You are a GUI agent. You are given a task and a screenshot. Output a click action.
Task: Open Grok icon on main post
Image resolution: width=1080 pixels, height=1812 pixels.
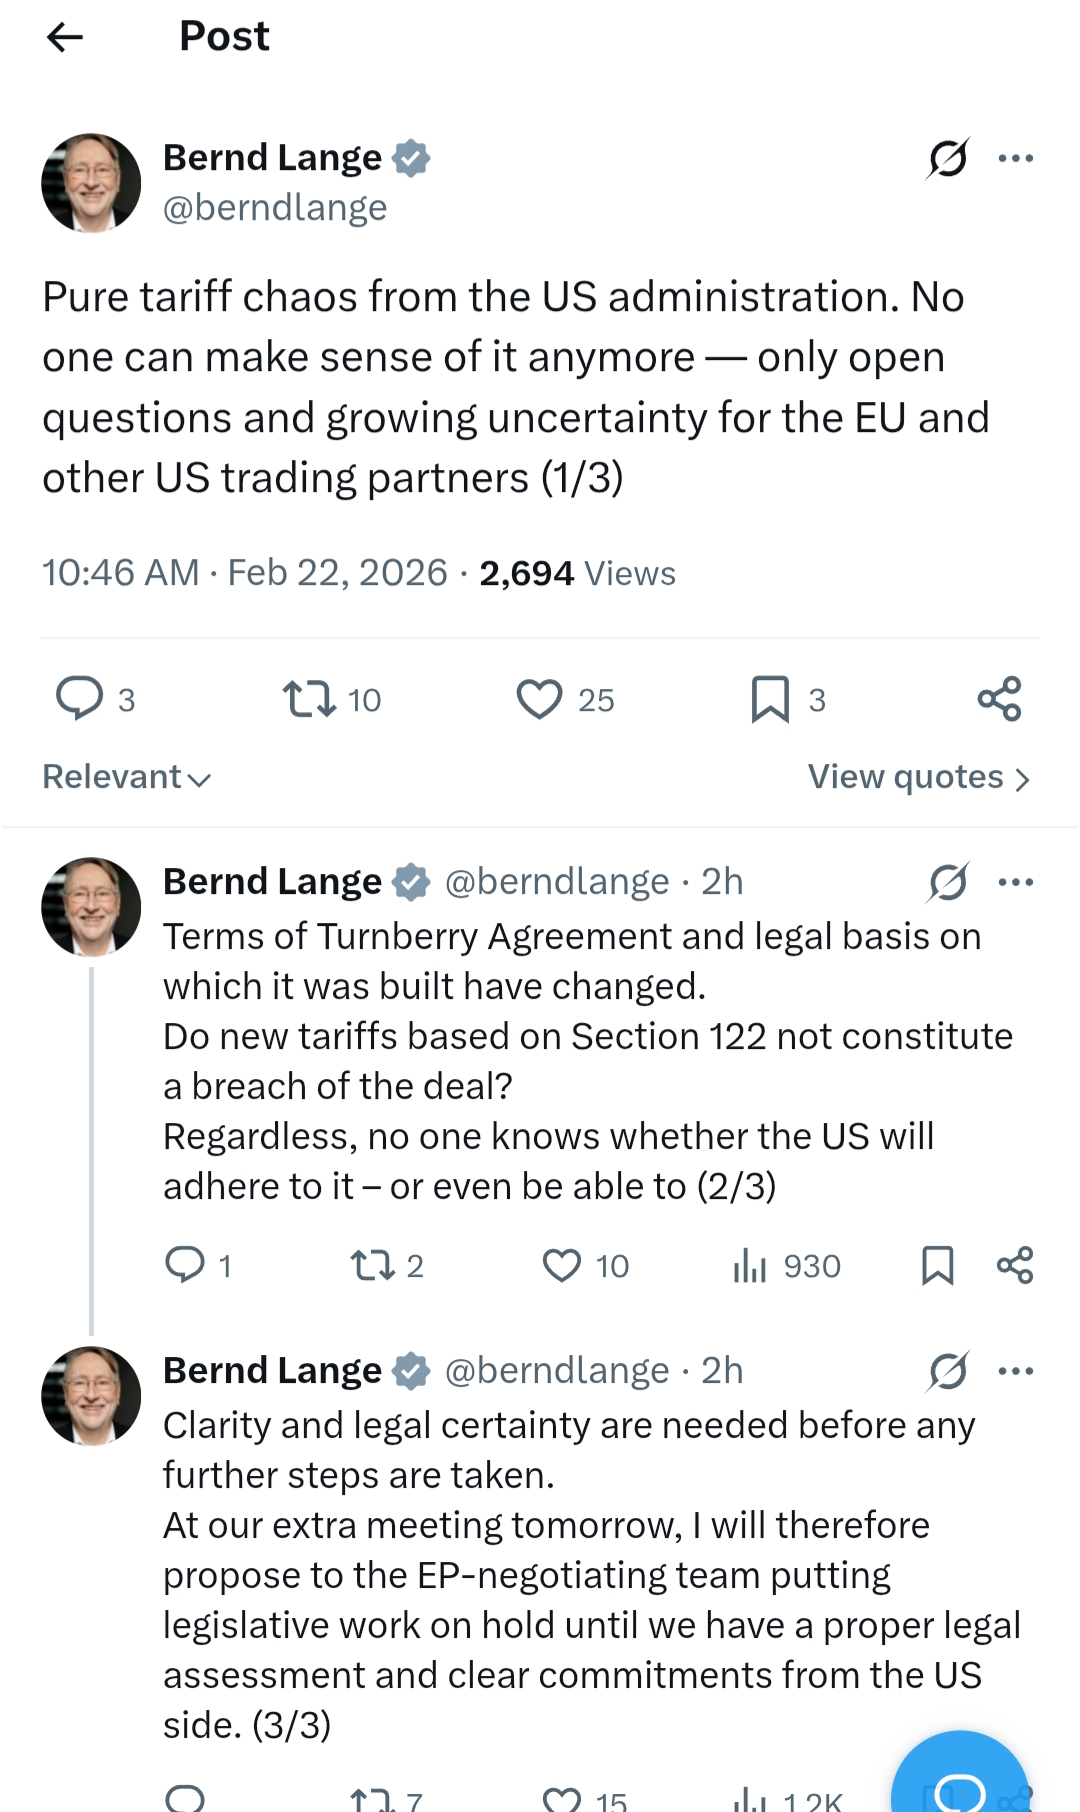click(x=947, y=158)
